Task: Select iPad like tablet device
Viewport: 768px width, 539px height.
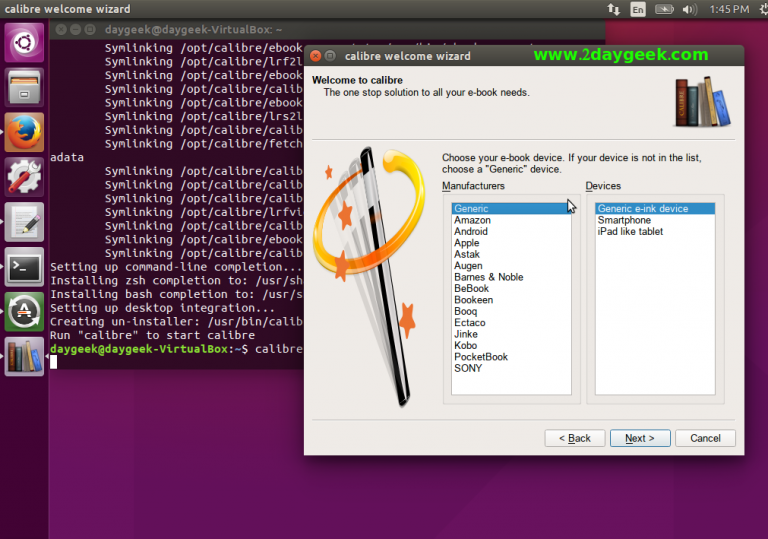Action: click(655, 231)
